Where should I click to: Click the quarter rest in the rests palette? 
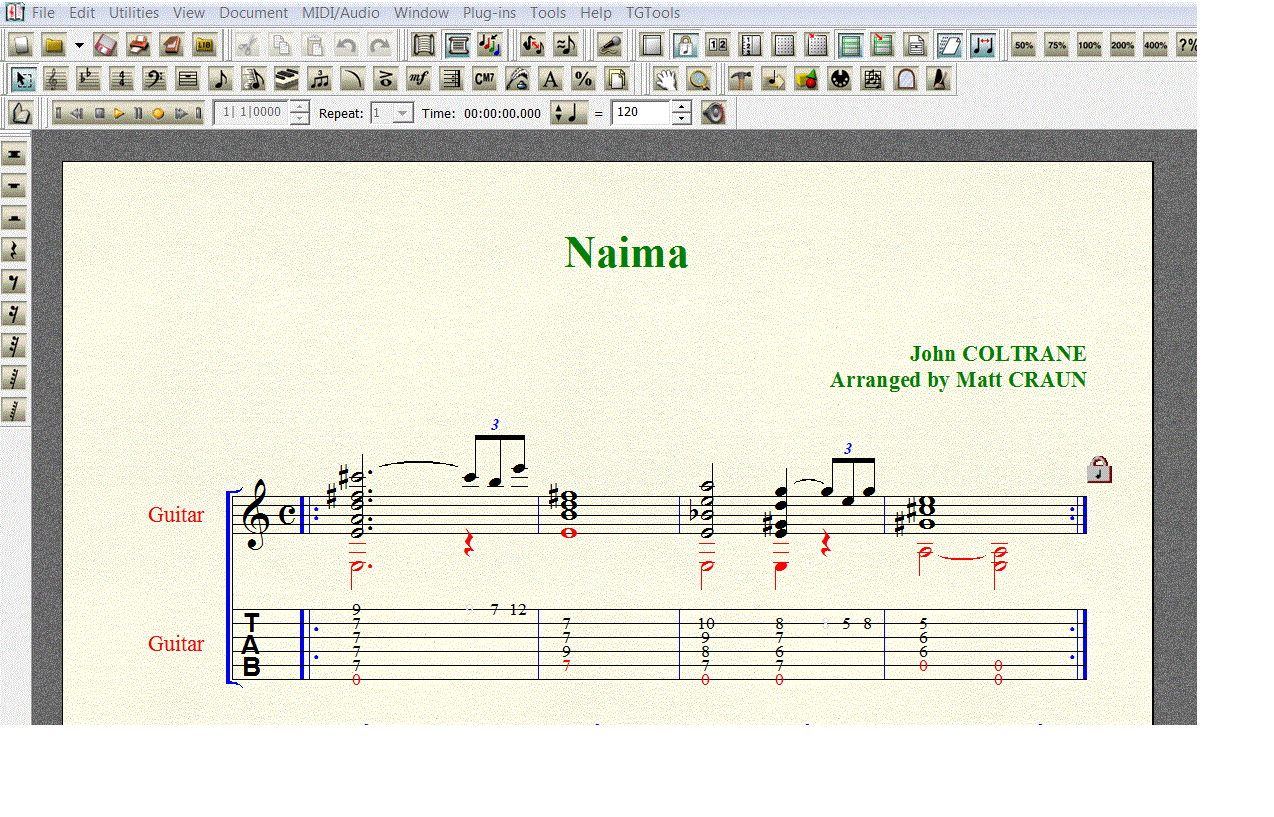14,250
